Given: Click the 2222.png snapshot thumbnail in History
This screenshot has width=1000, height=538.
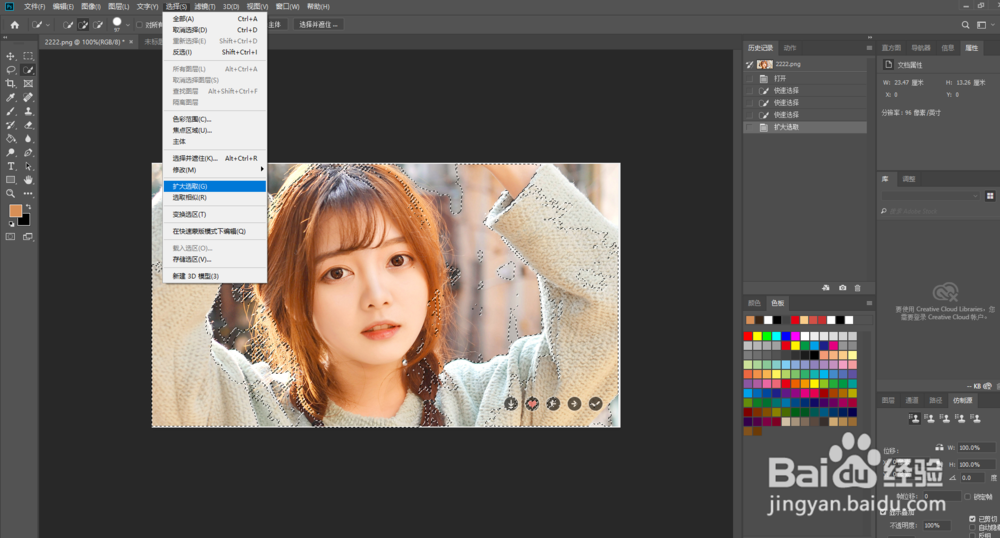Looking at the screenshot, I should point(764,63).
